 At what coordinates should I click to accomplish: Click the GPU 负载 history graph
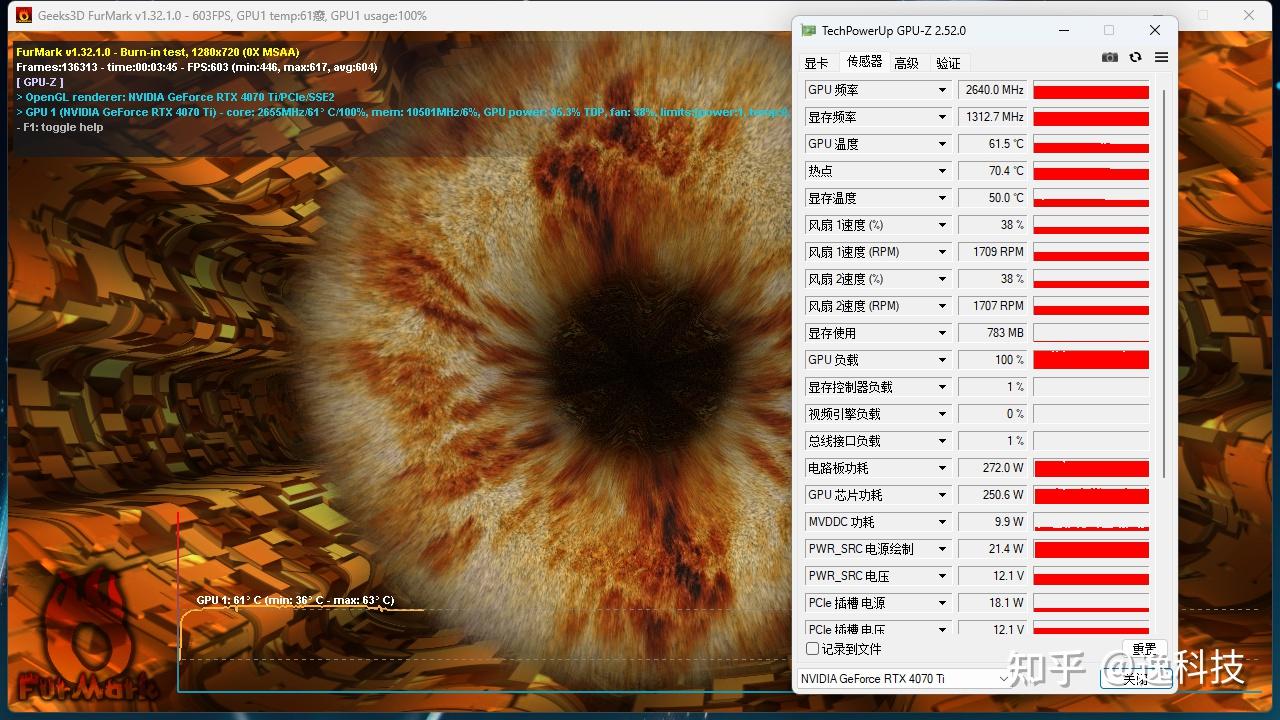(x=1091, y=360)
